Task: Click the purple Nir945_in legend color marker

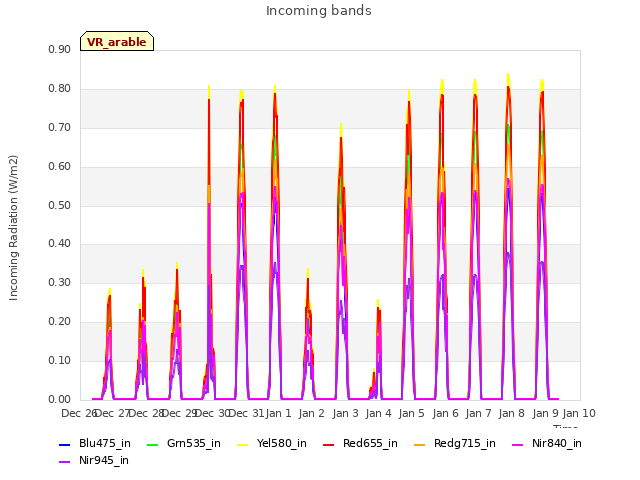Action: tap(64, 462)
